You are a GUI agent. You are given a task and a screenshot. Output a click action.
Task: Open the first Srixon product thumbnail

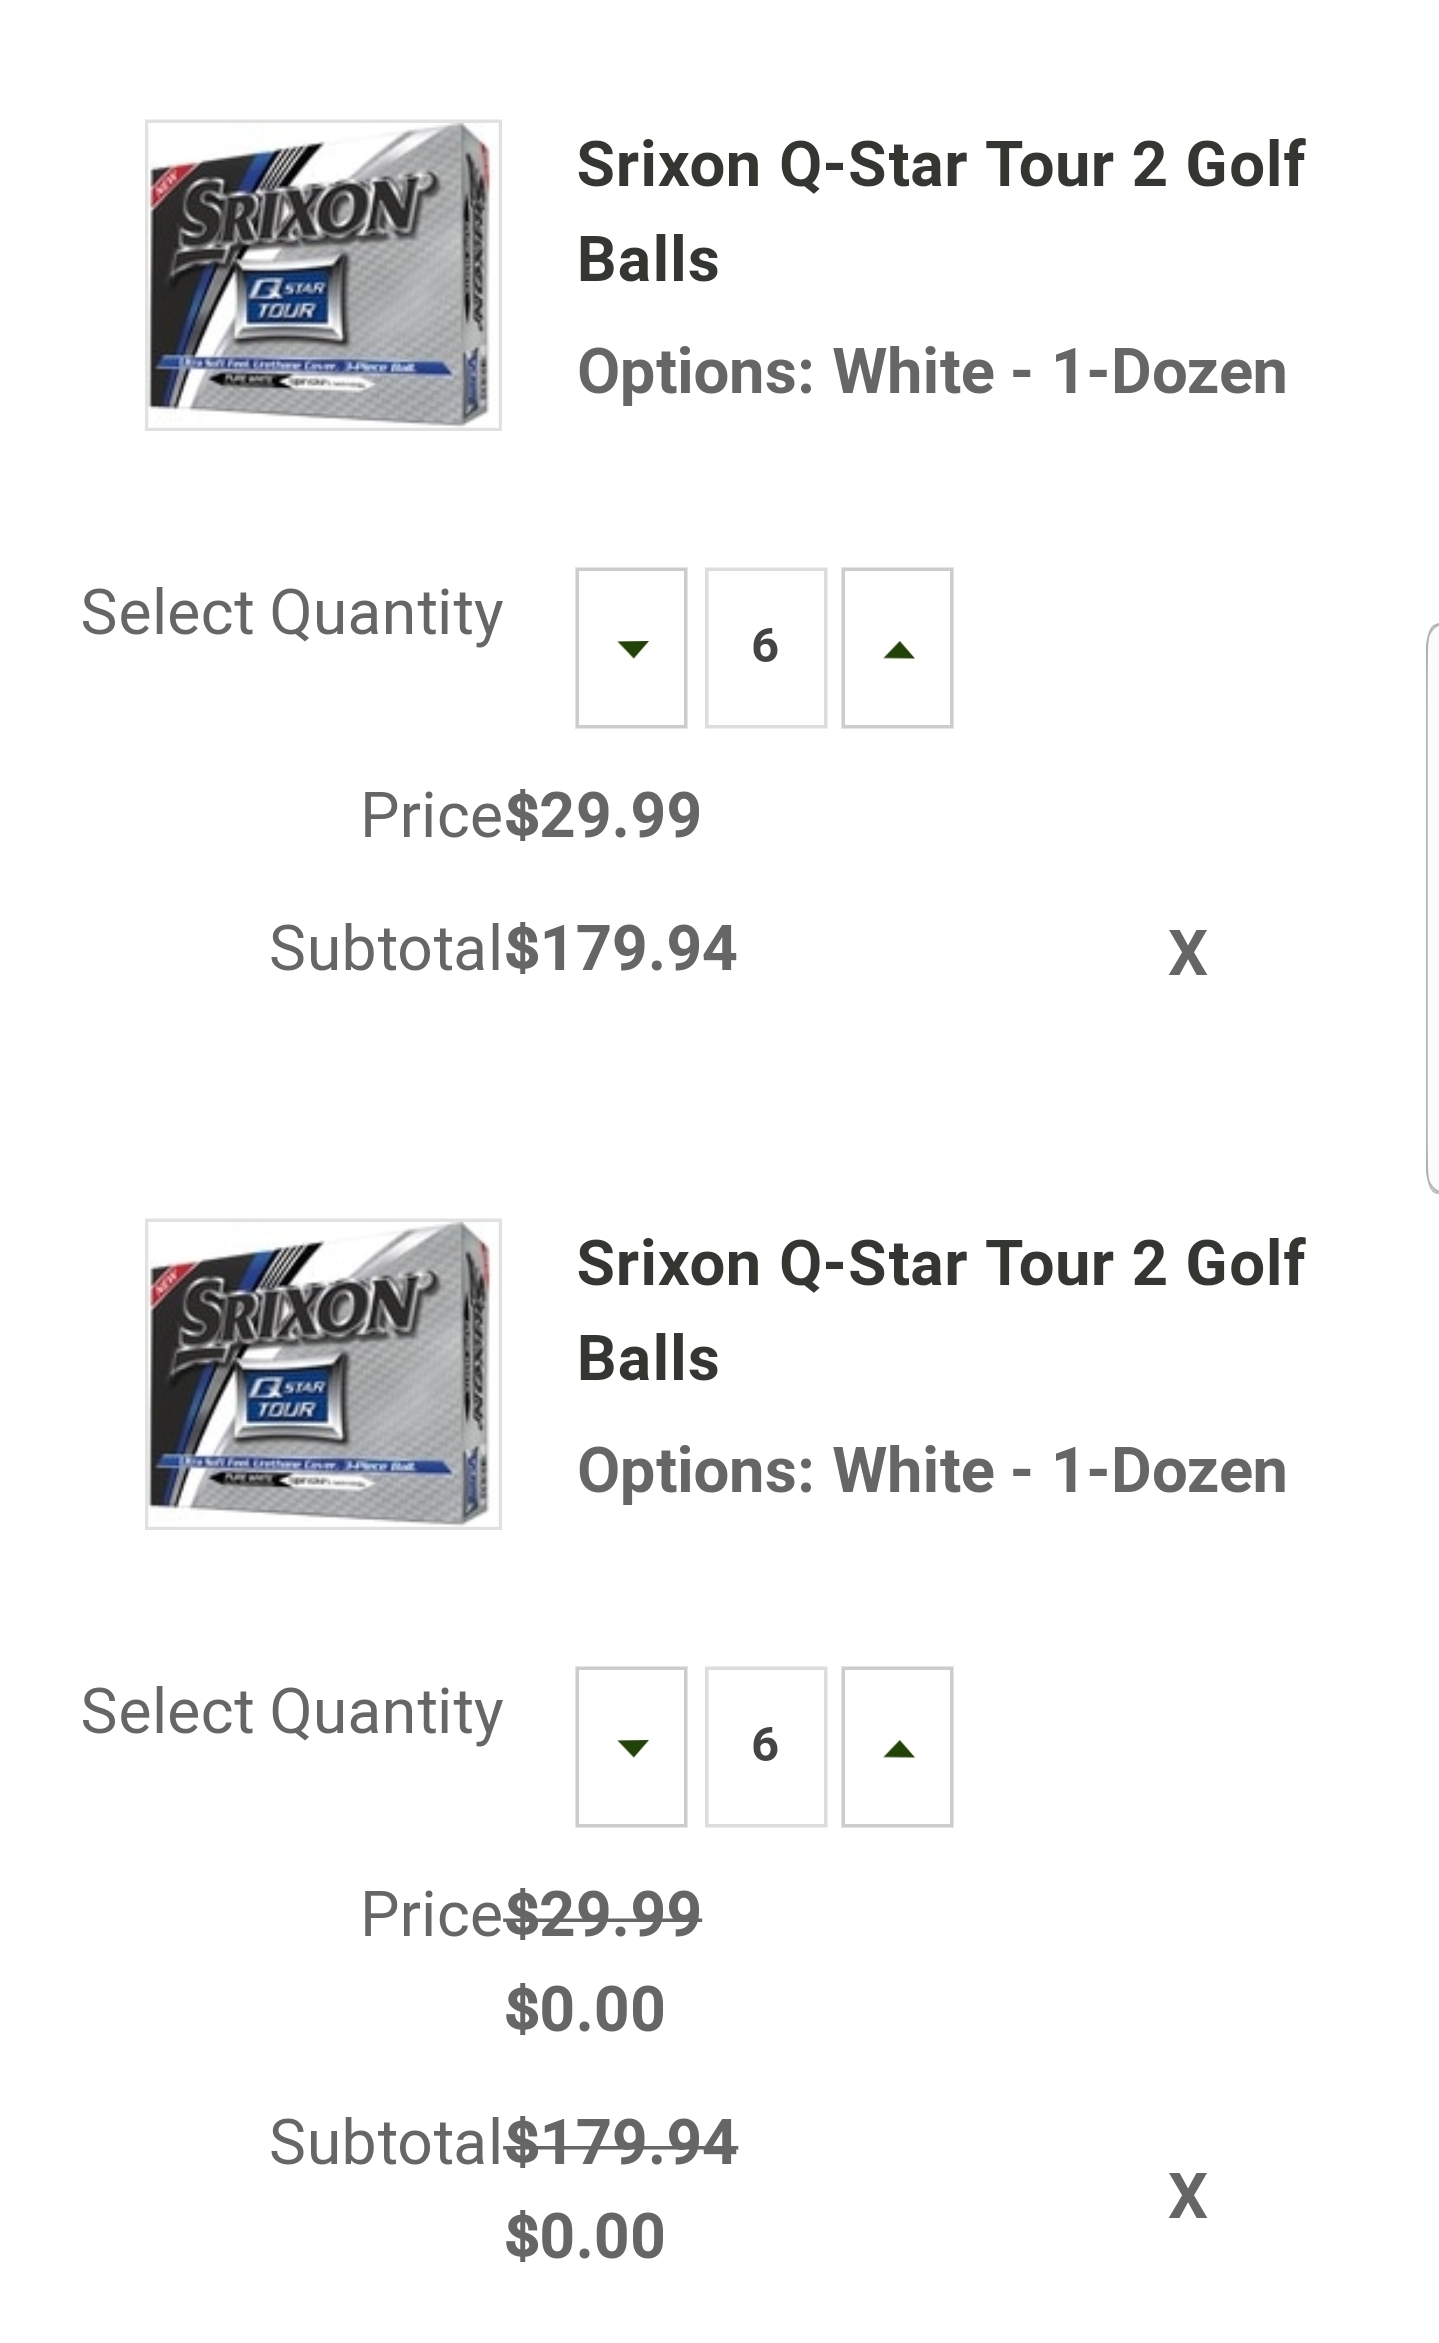(323, 275)
